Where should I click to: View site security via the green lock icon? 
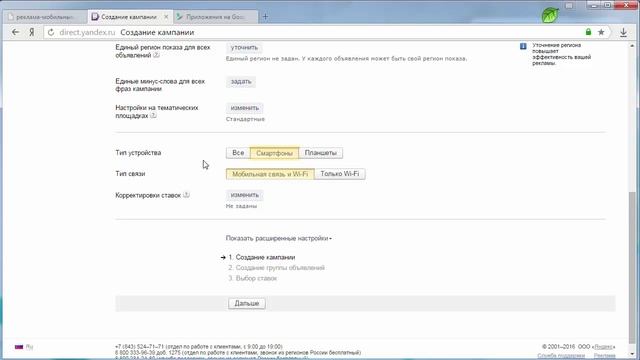pyautogui.click(x=588, y=32)
